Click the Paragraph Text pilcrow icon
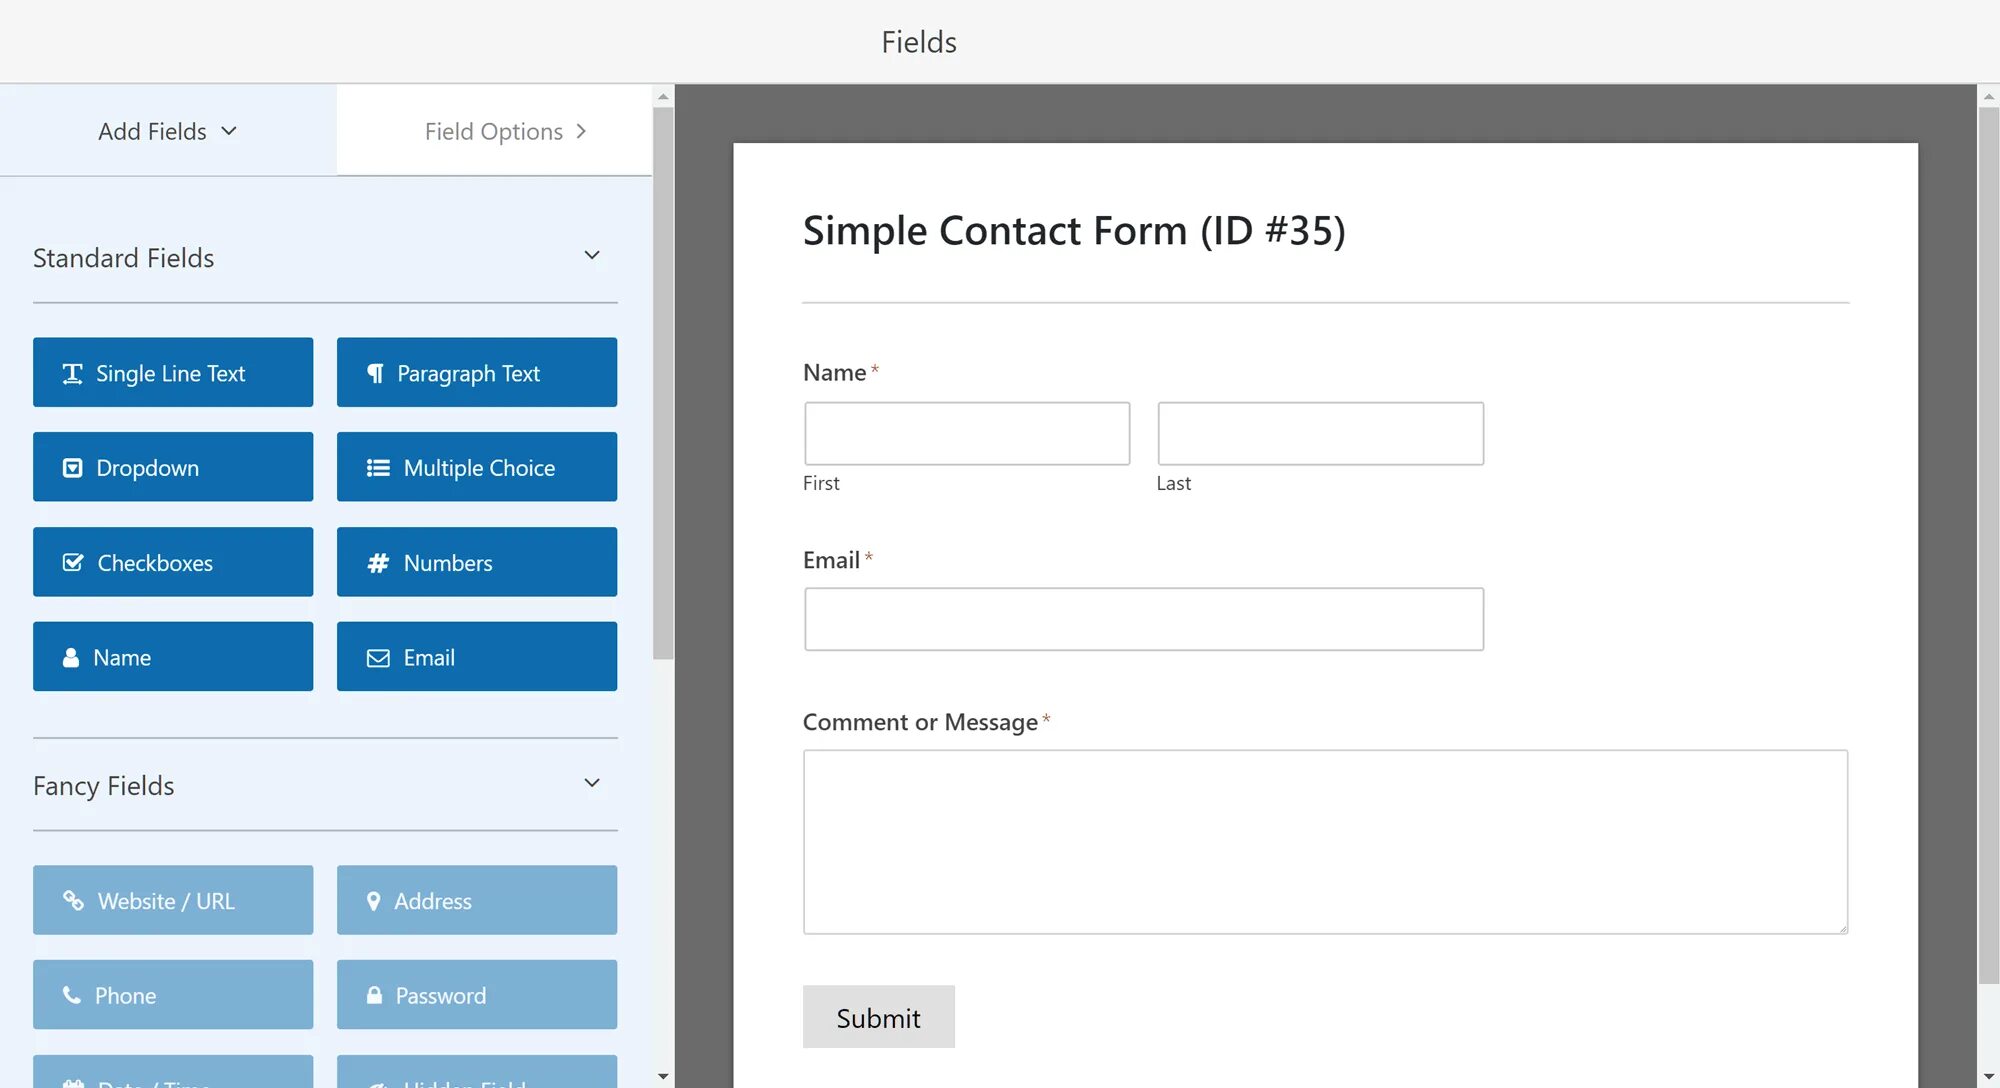The image size is (2000, 1088). pyautogui.click(x=375, y=373)
